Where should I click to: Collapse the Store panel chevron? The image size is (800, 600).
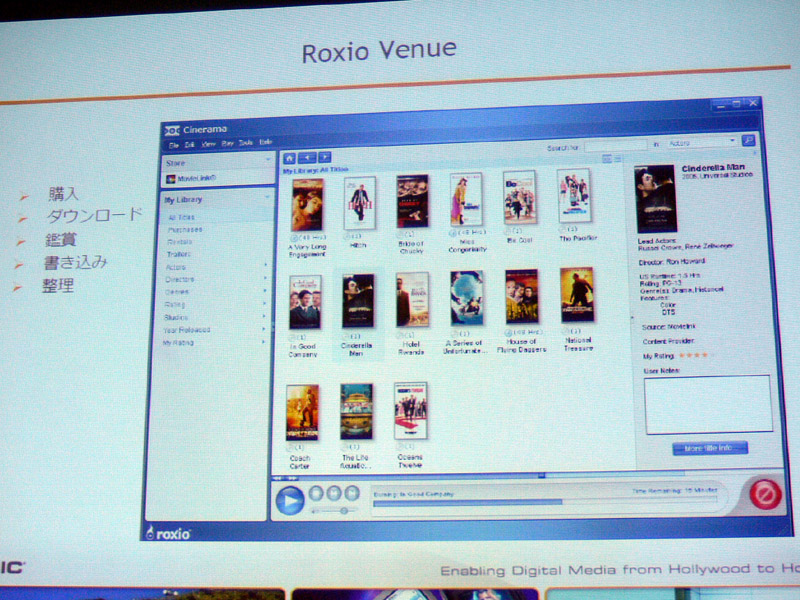[x=268, y=160]
